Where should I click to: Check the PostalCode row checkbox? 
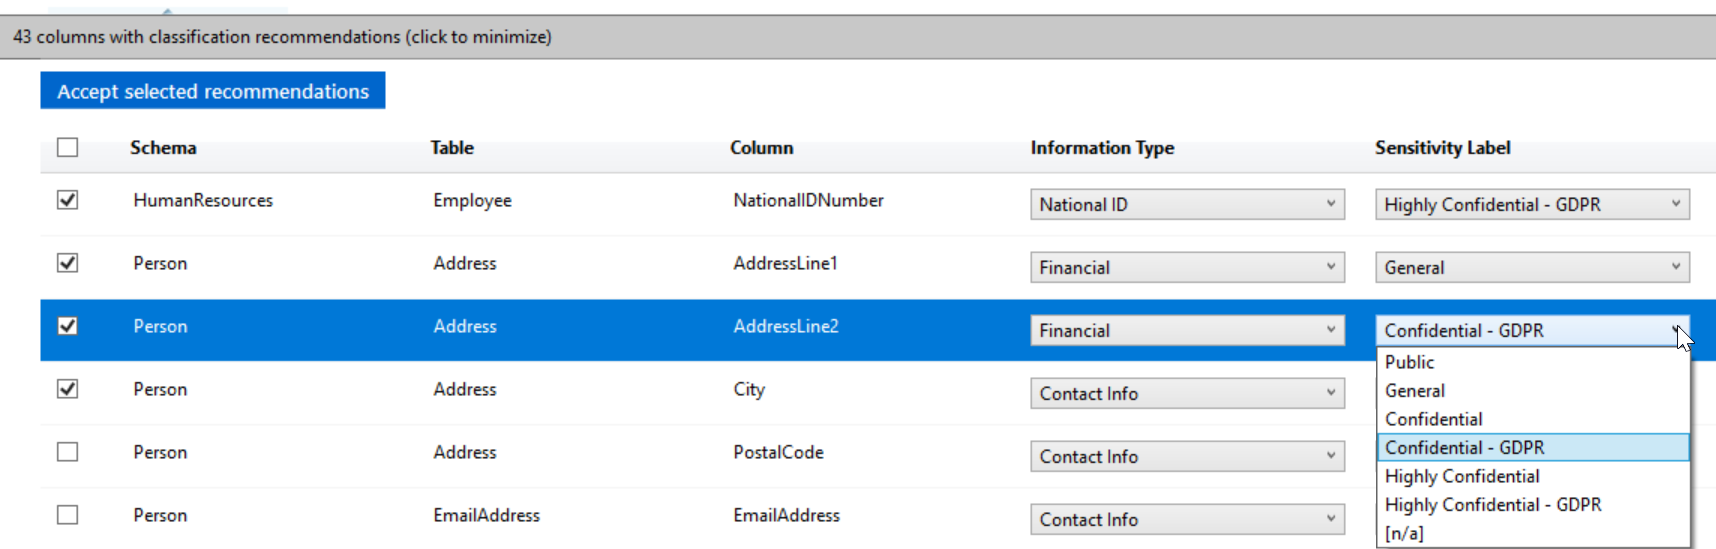[67, 452]
